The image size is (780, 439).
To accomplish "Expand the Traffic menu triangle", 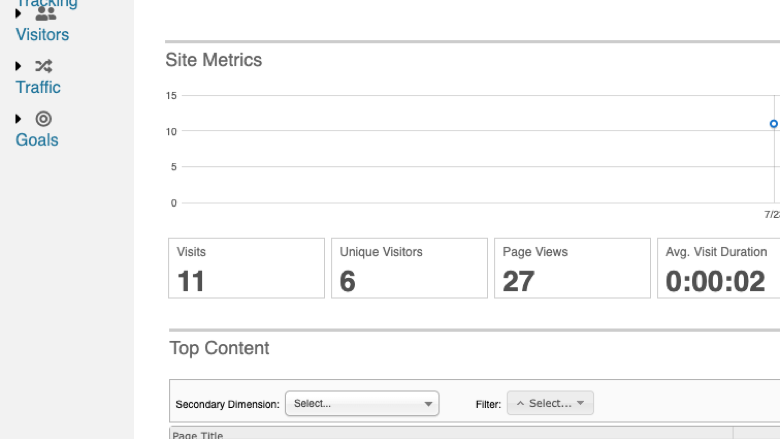I will pyautogui.click(x=18, y=66).
